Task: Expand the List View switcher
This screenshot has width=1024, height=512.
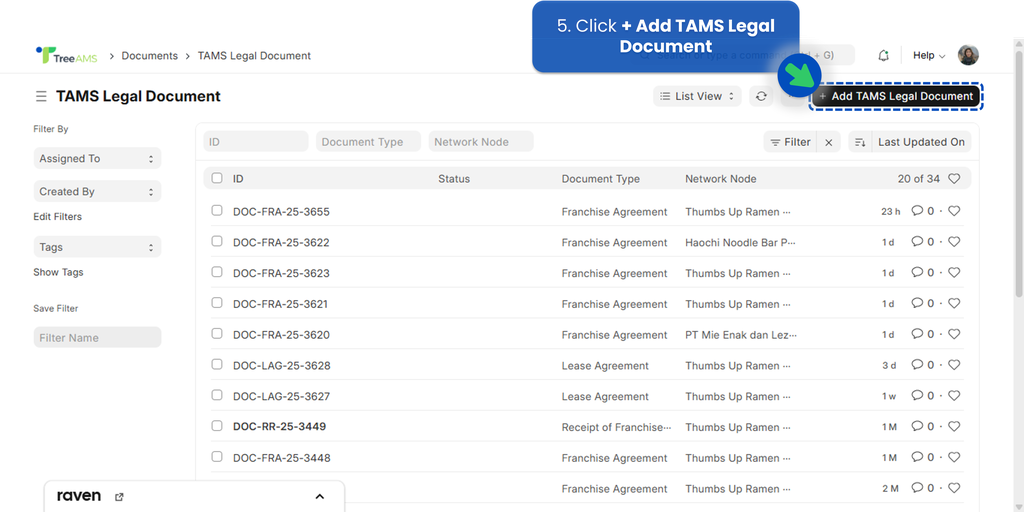Action: pyautogui.click(x=697, y=96)
